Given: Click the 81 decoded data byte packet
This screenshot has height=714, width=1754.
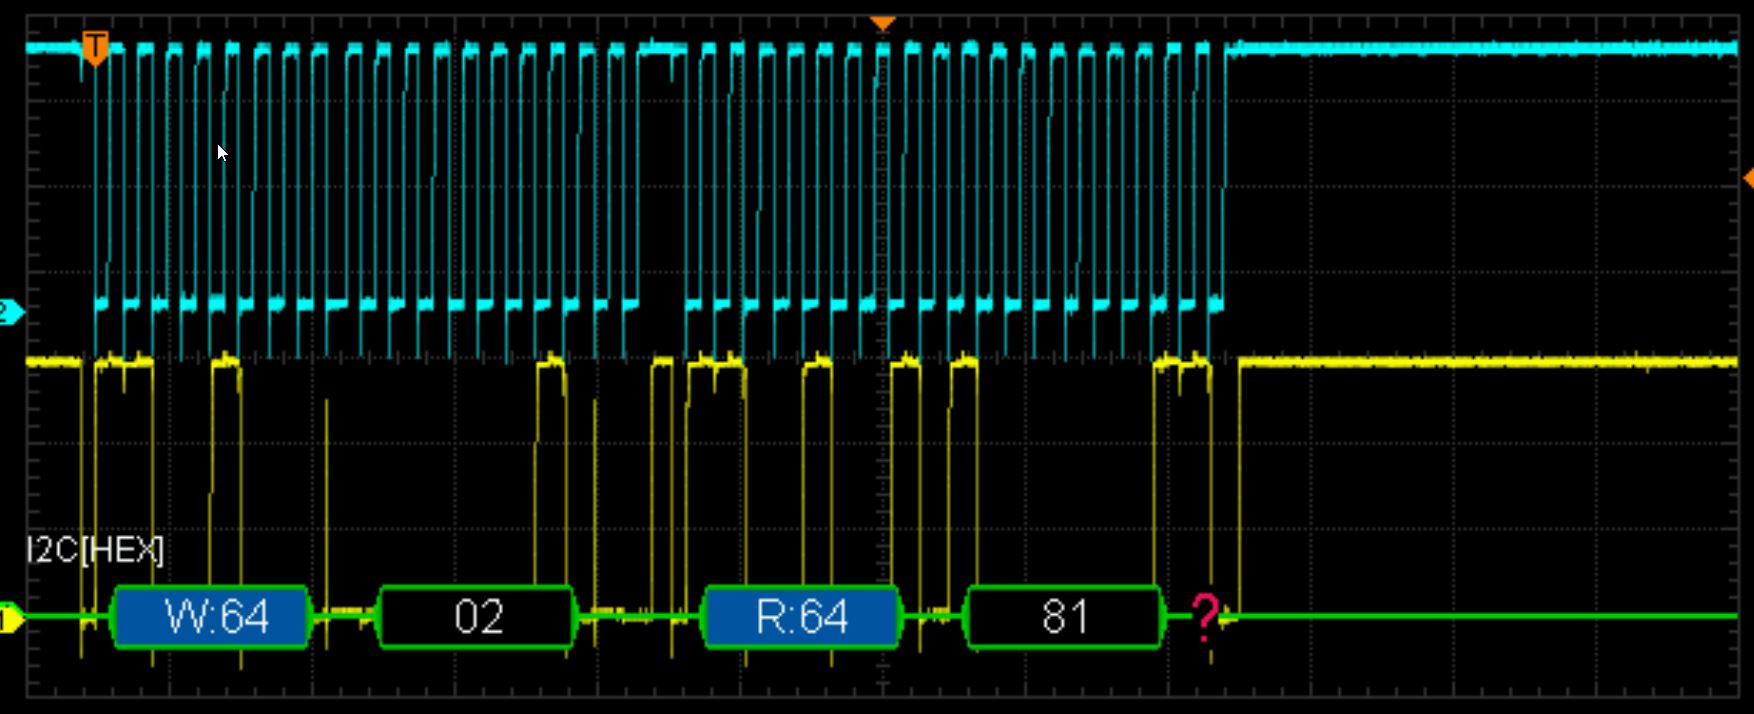Looking at the screenshot, I should [x=1064, y=617].
